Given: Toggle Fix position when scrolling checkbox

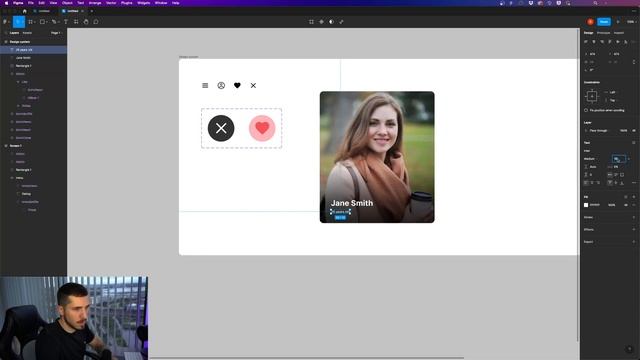Looking at the screenshot, I should (x=586, y=110).
